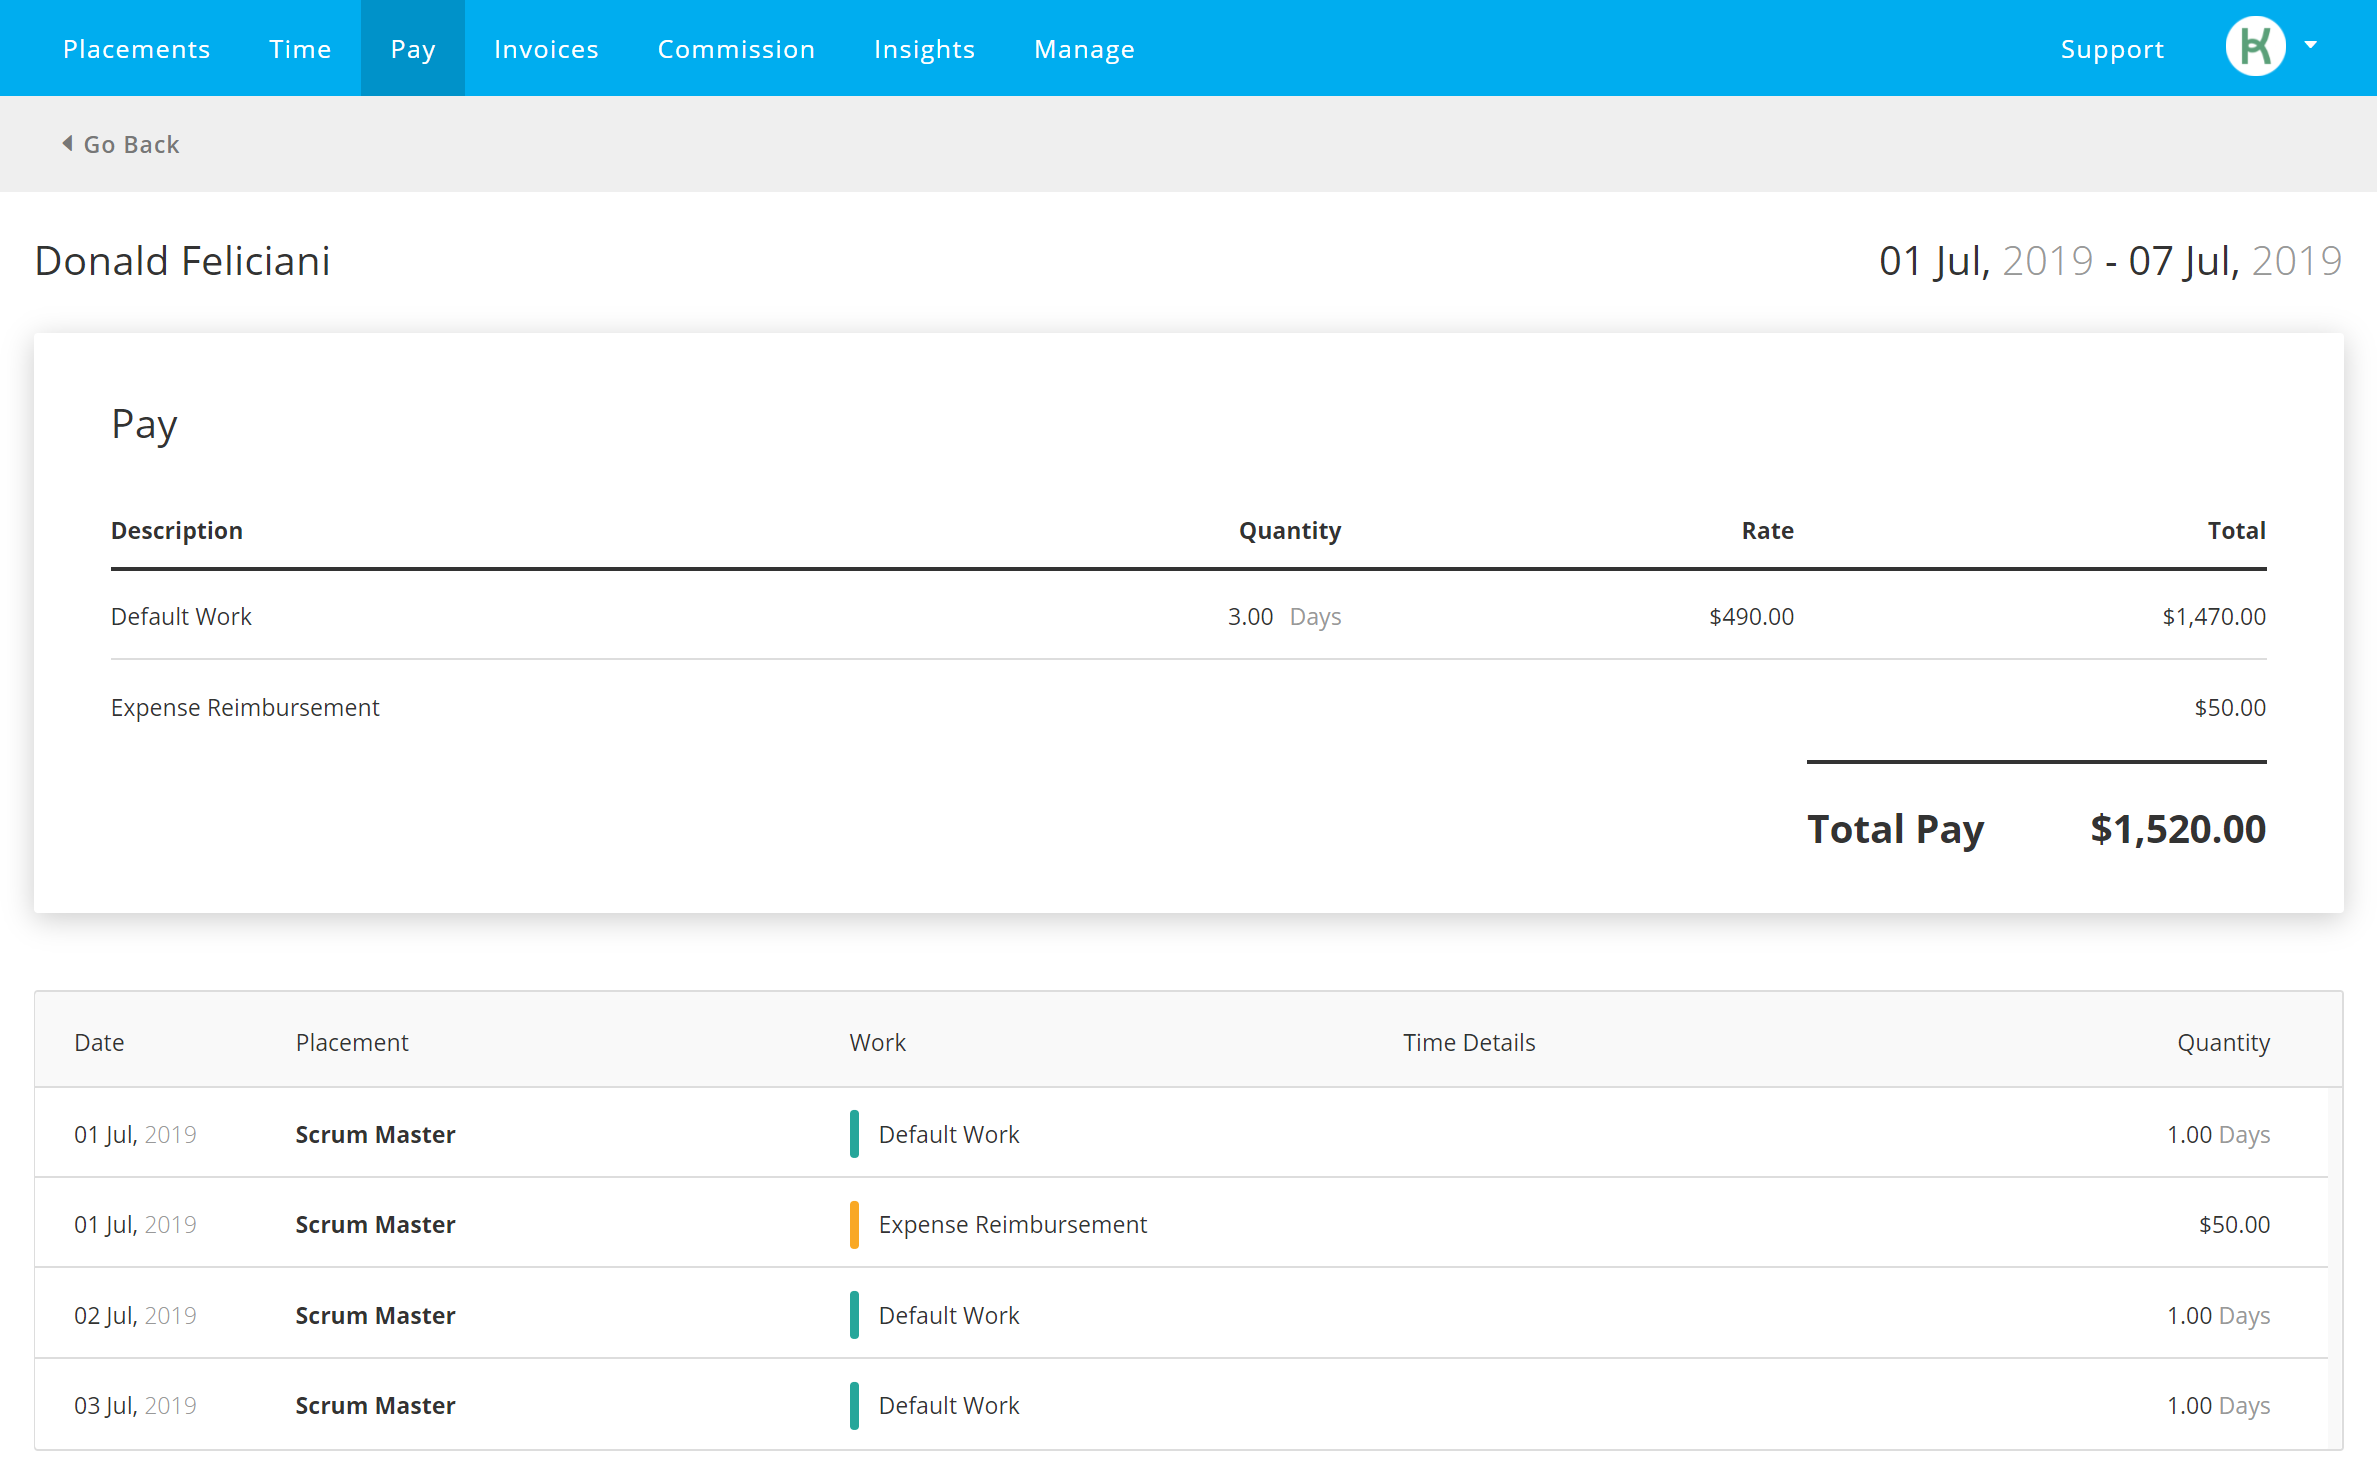Image resolution: width=2377 pixels, height=1460 pixels.
Task: Click the Time Details column header
Action: pyautogui.click(x=1469, y=1043)
